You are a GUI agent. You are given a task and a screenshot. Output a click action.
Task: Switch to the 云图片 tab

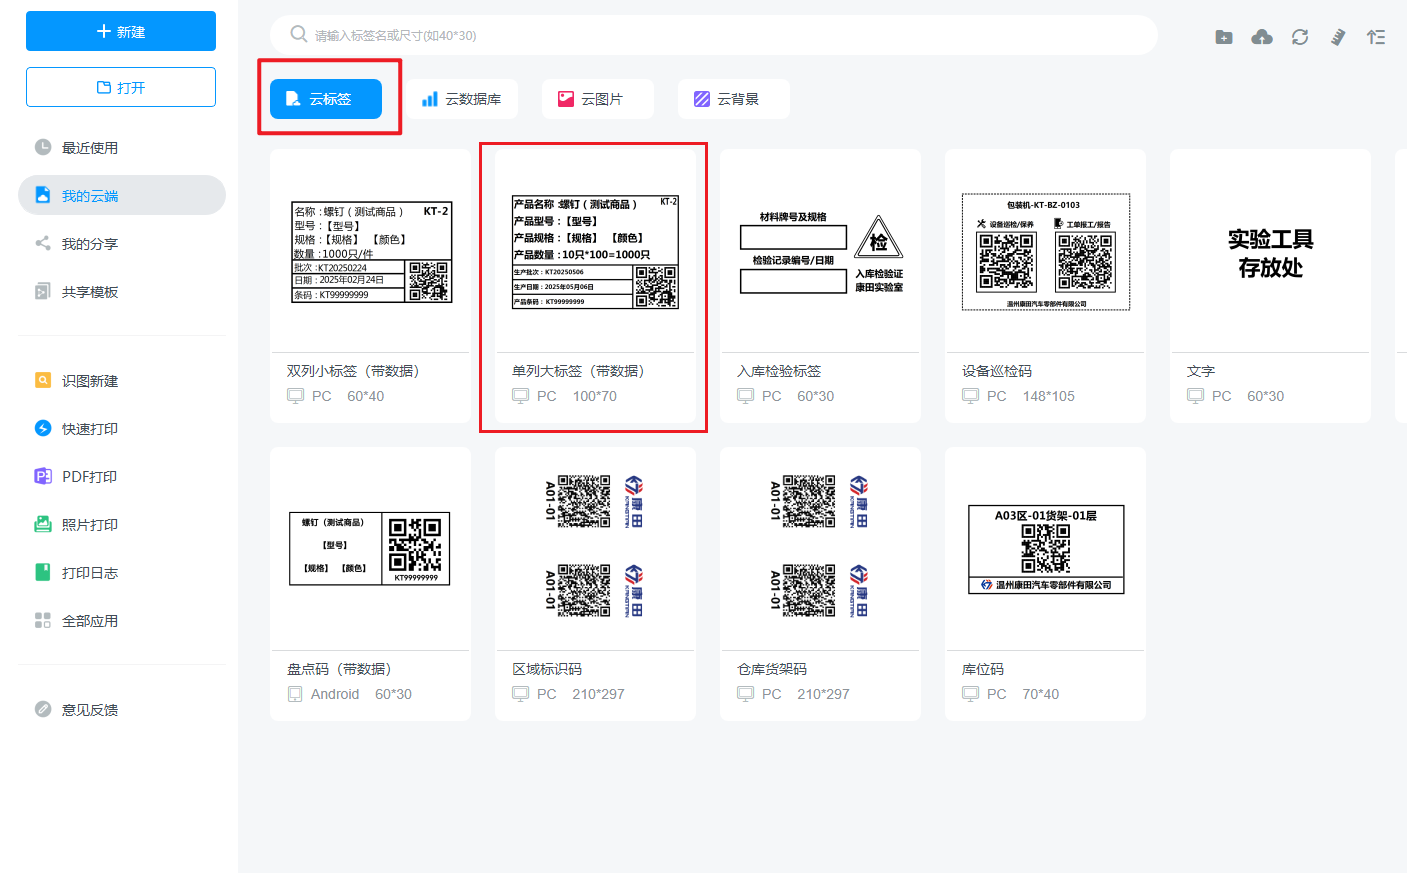597,99
